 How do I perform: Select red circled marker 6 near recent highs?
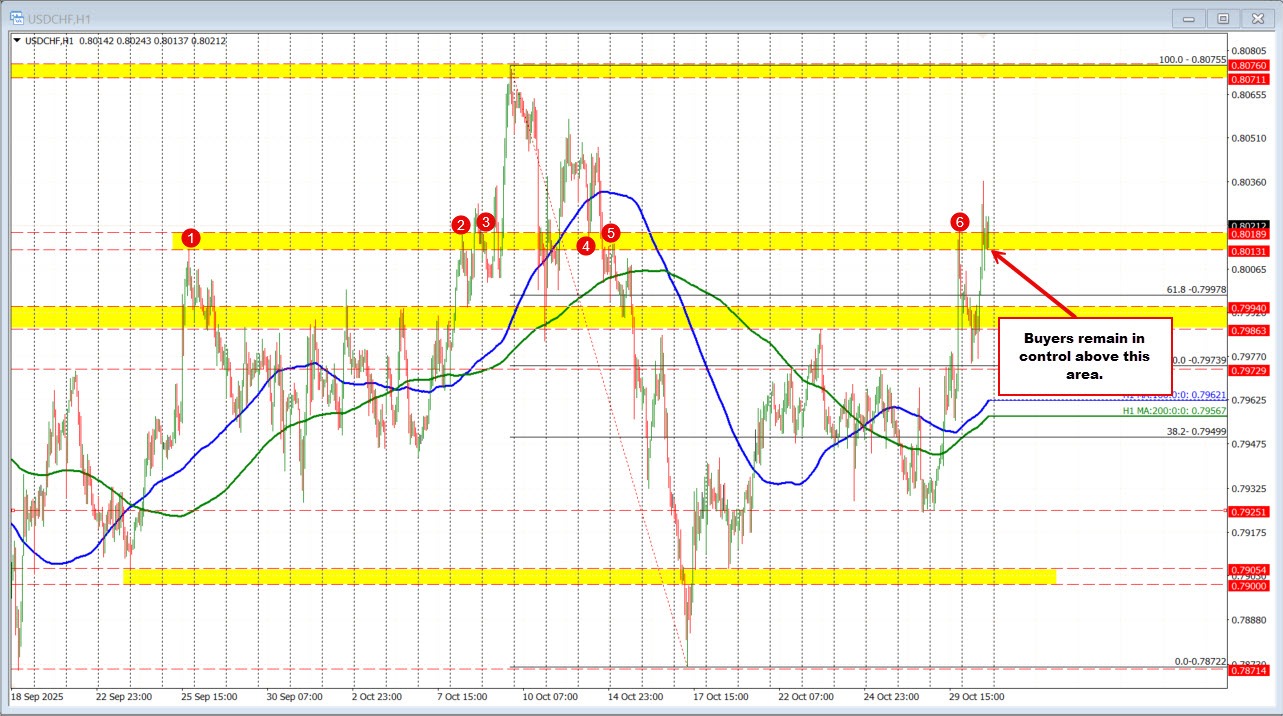[x=960, y=224]
